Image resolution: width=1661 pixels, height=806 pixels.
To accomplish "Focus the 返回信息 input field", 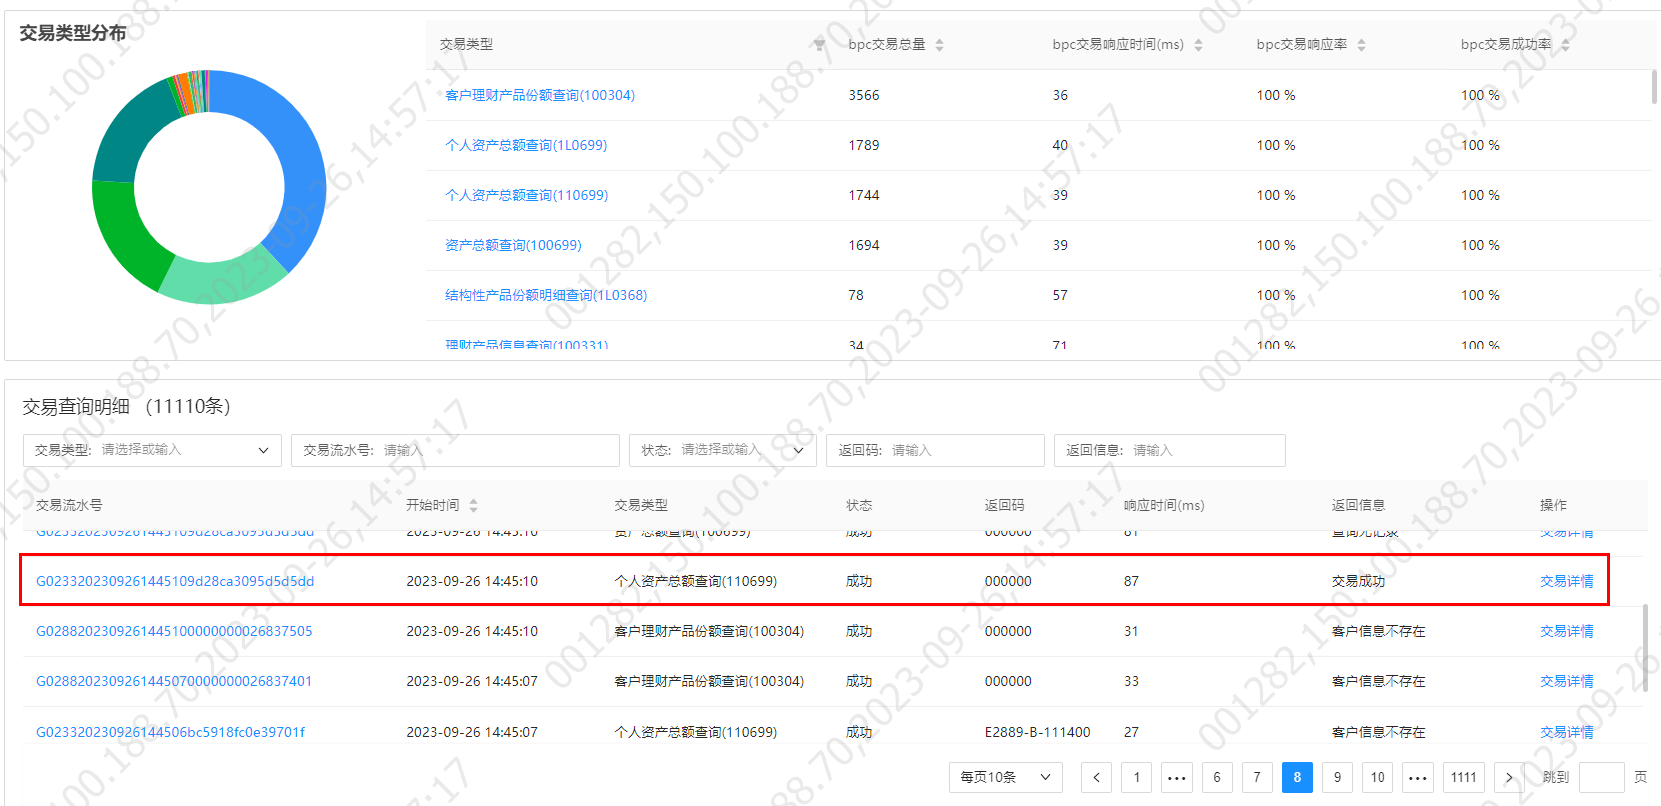I will [1169, 450].
